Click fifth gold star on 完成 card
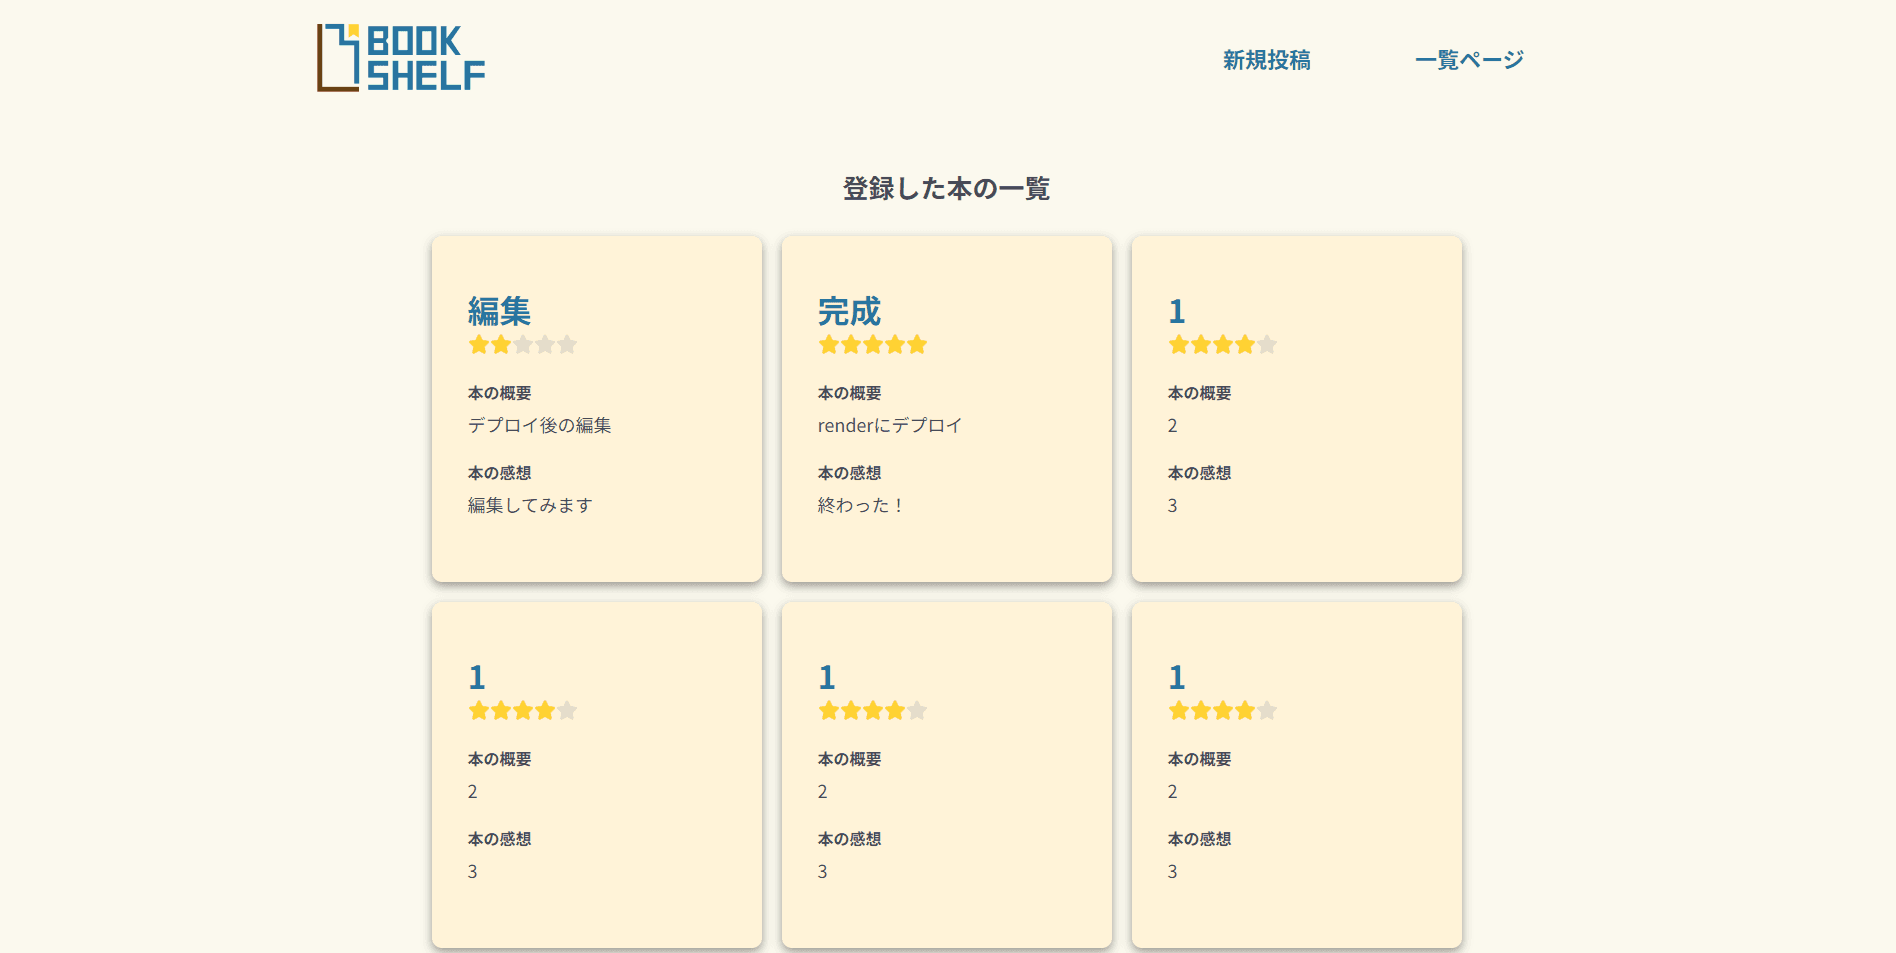 pyautogui.click(x=917, y=345)
